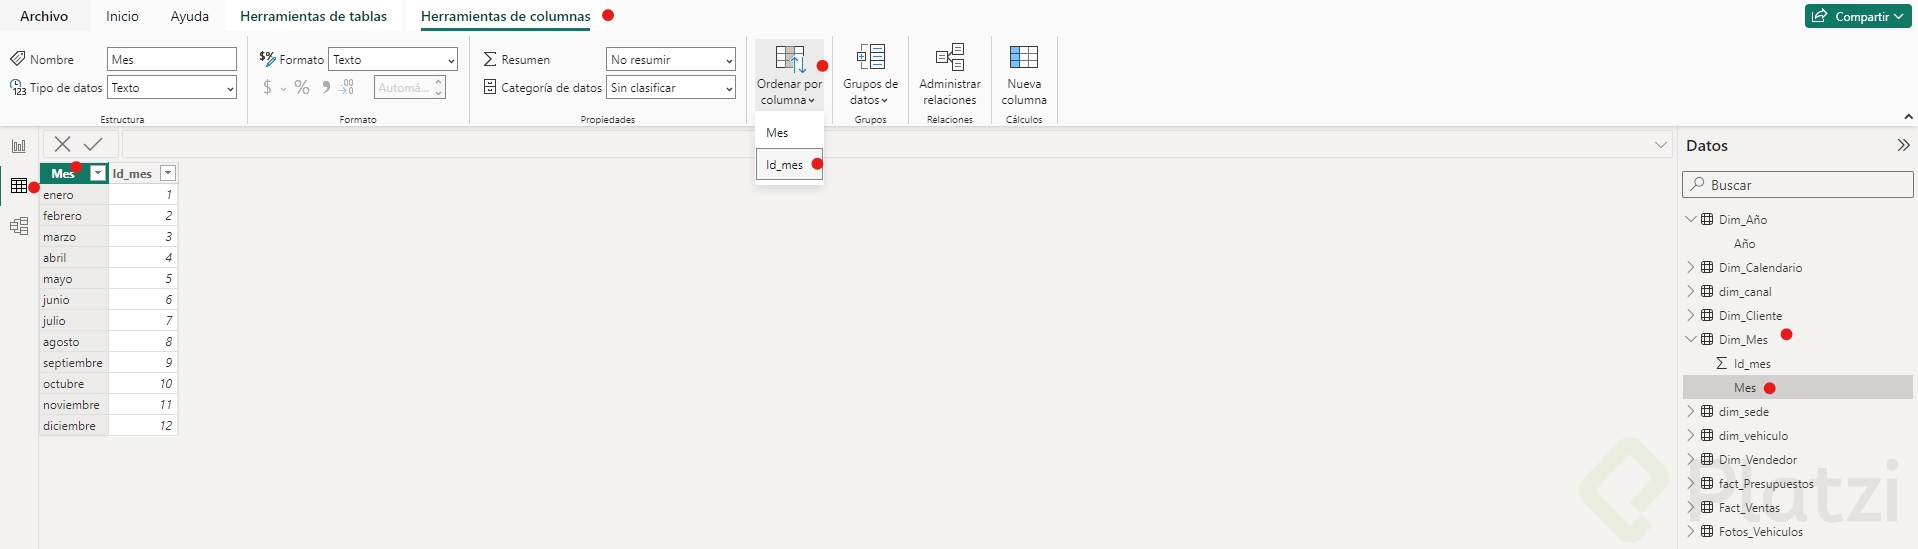The width and height of the screenshot is (1918, 549).
Task: Click the Id_mes cell with value 10
Action: (x=143, y=384)
